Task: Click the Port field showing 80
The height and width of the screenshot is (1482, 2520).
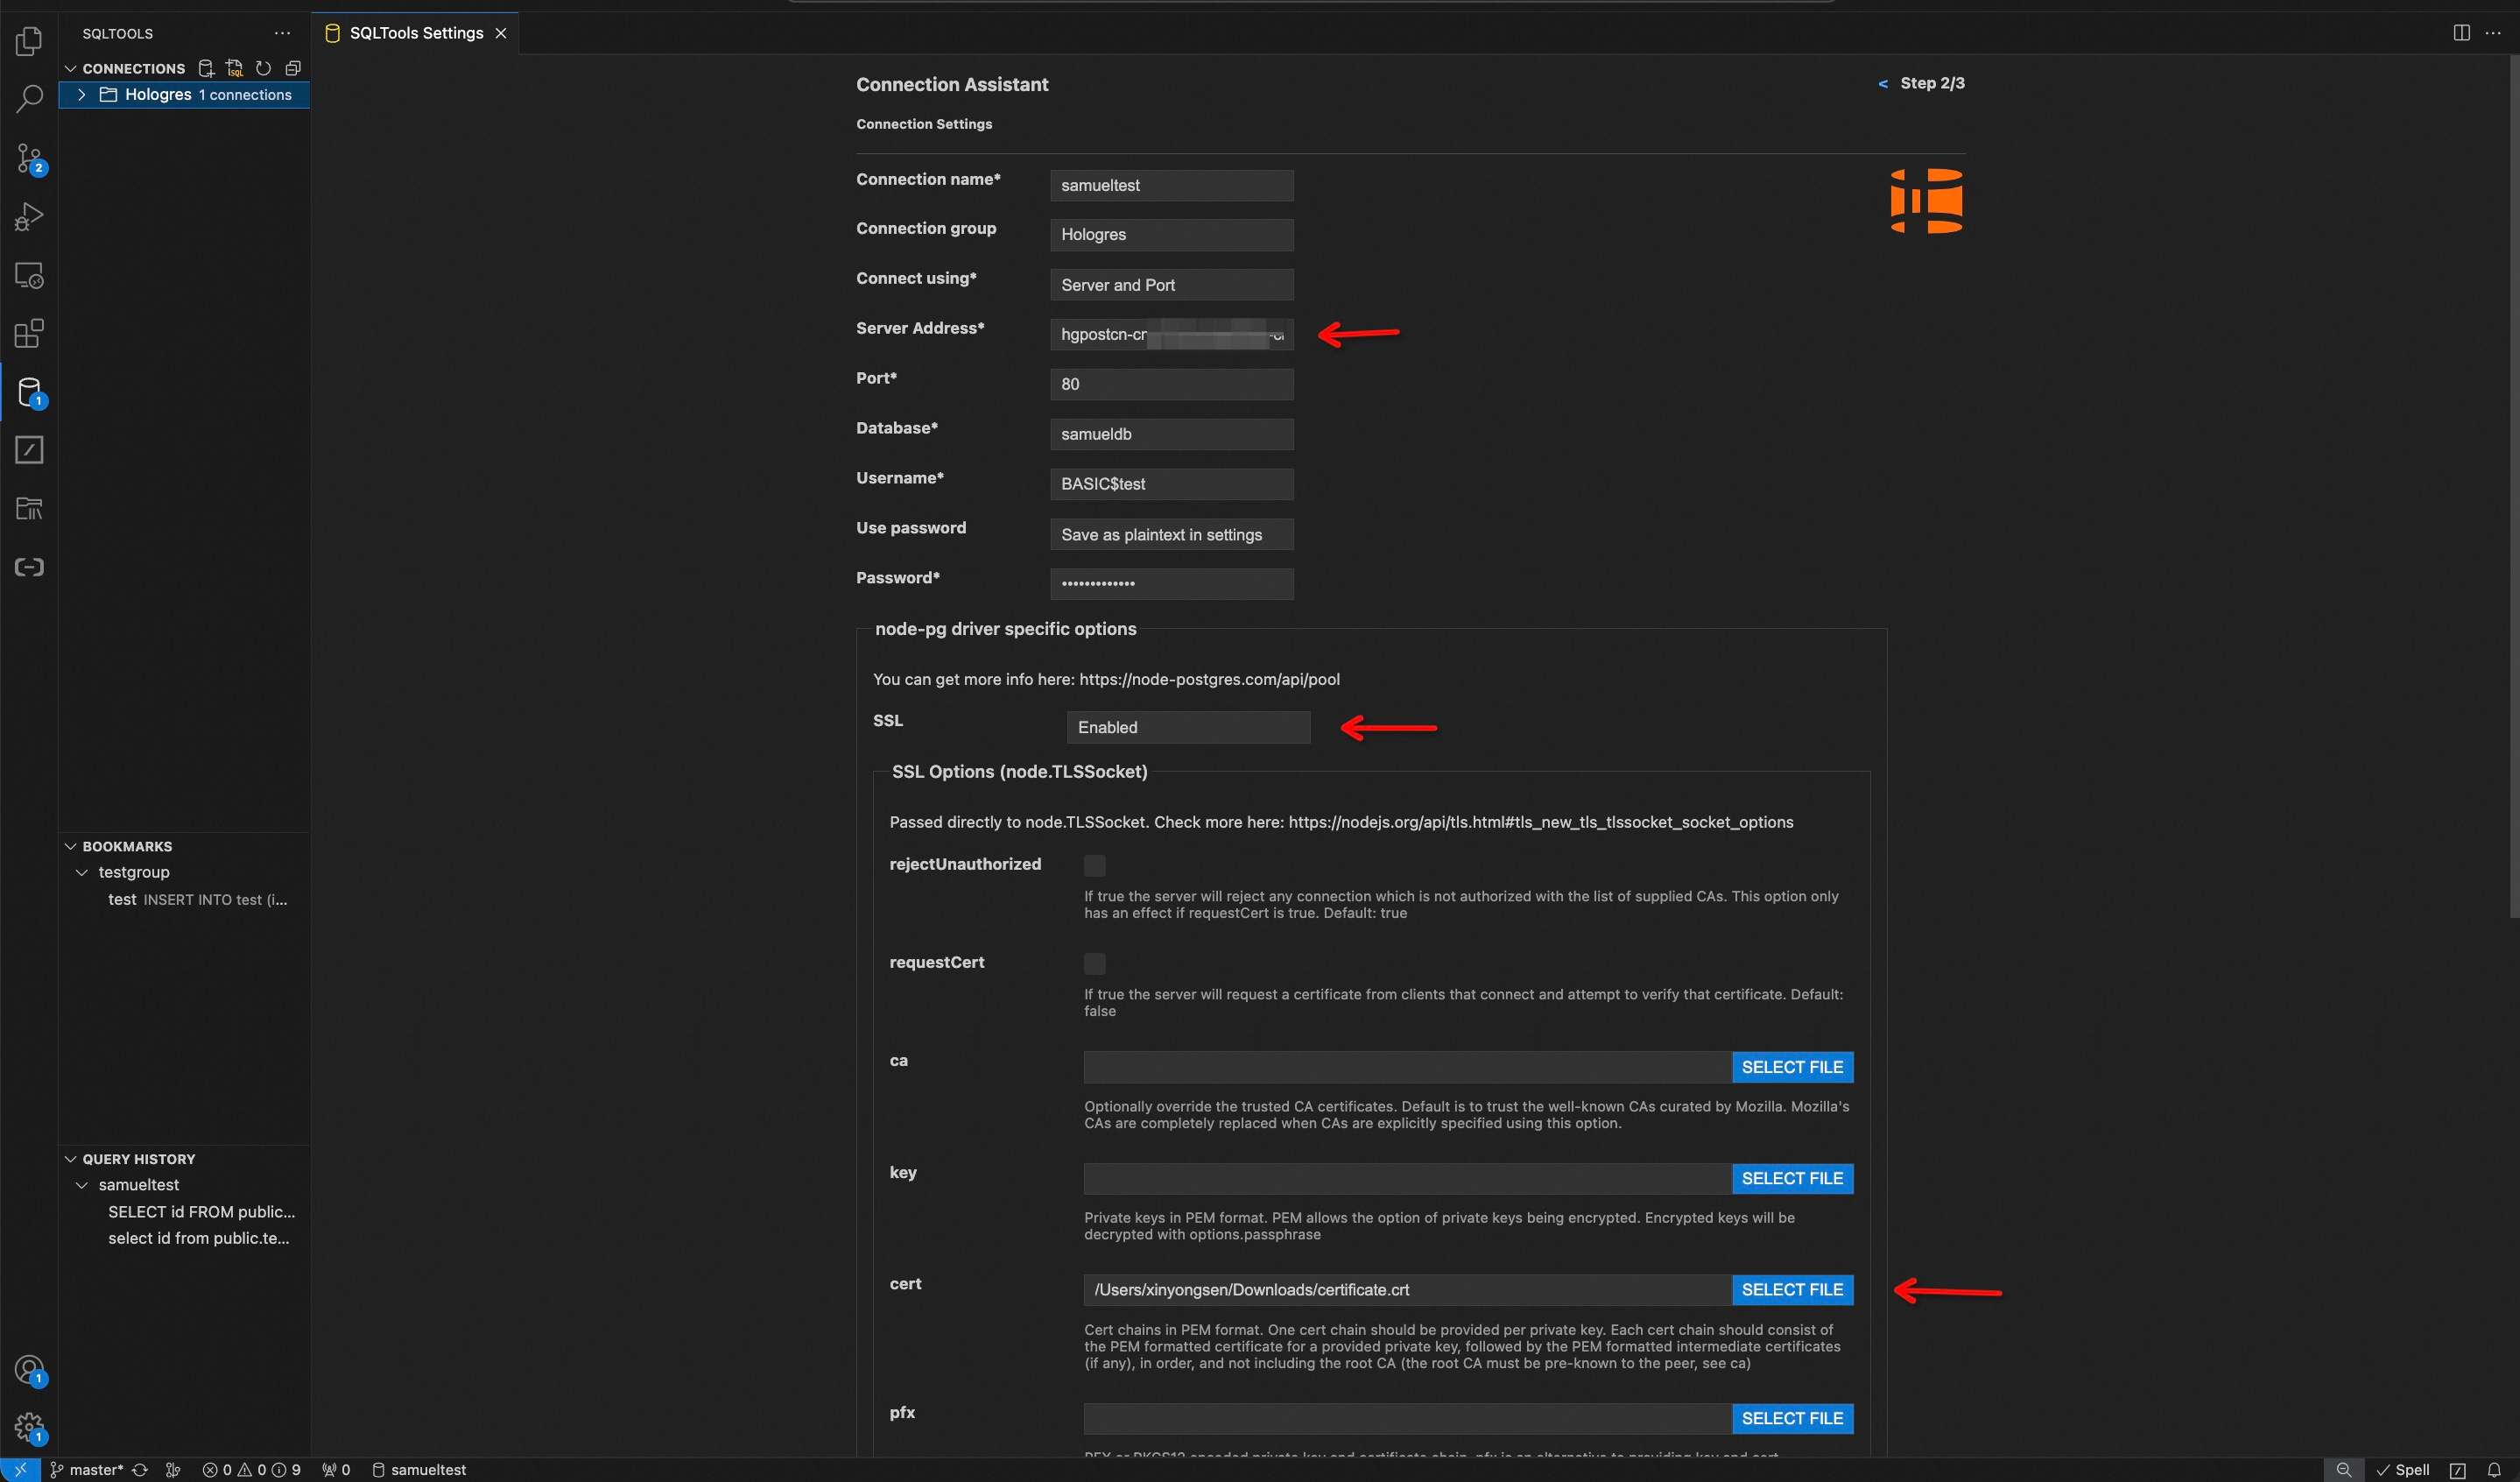Action: click(x=1171, y=384)
